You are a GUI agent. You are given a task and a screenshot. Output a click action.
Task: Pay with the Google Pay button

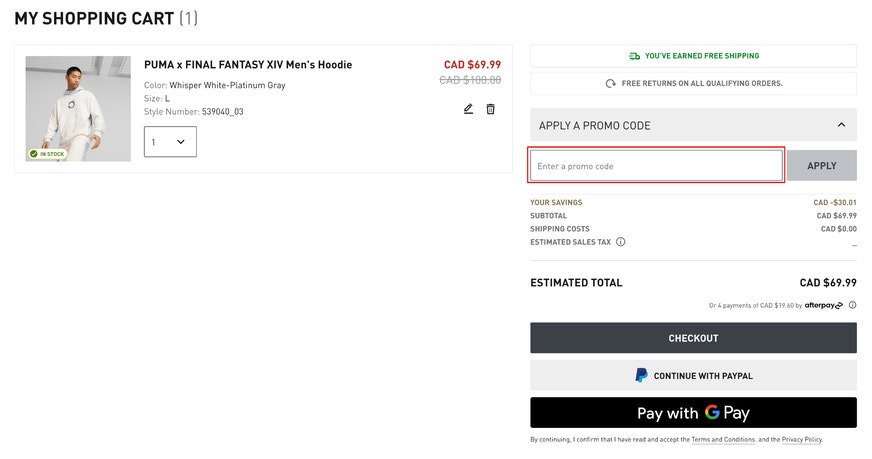693,413
